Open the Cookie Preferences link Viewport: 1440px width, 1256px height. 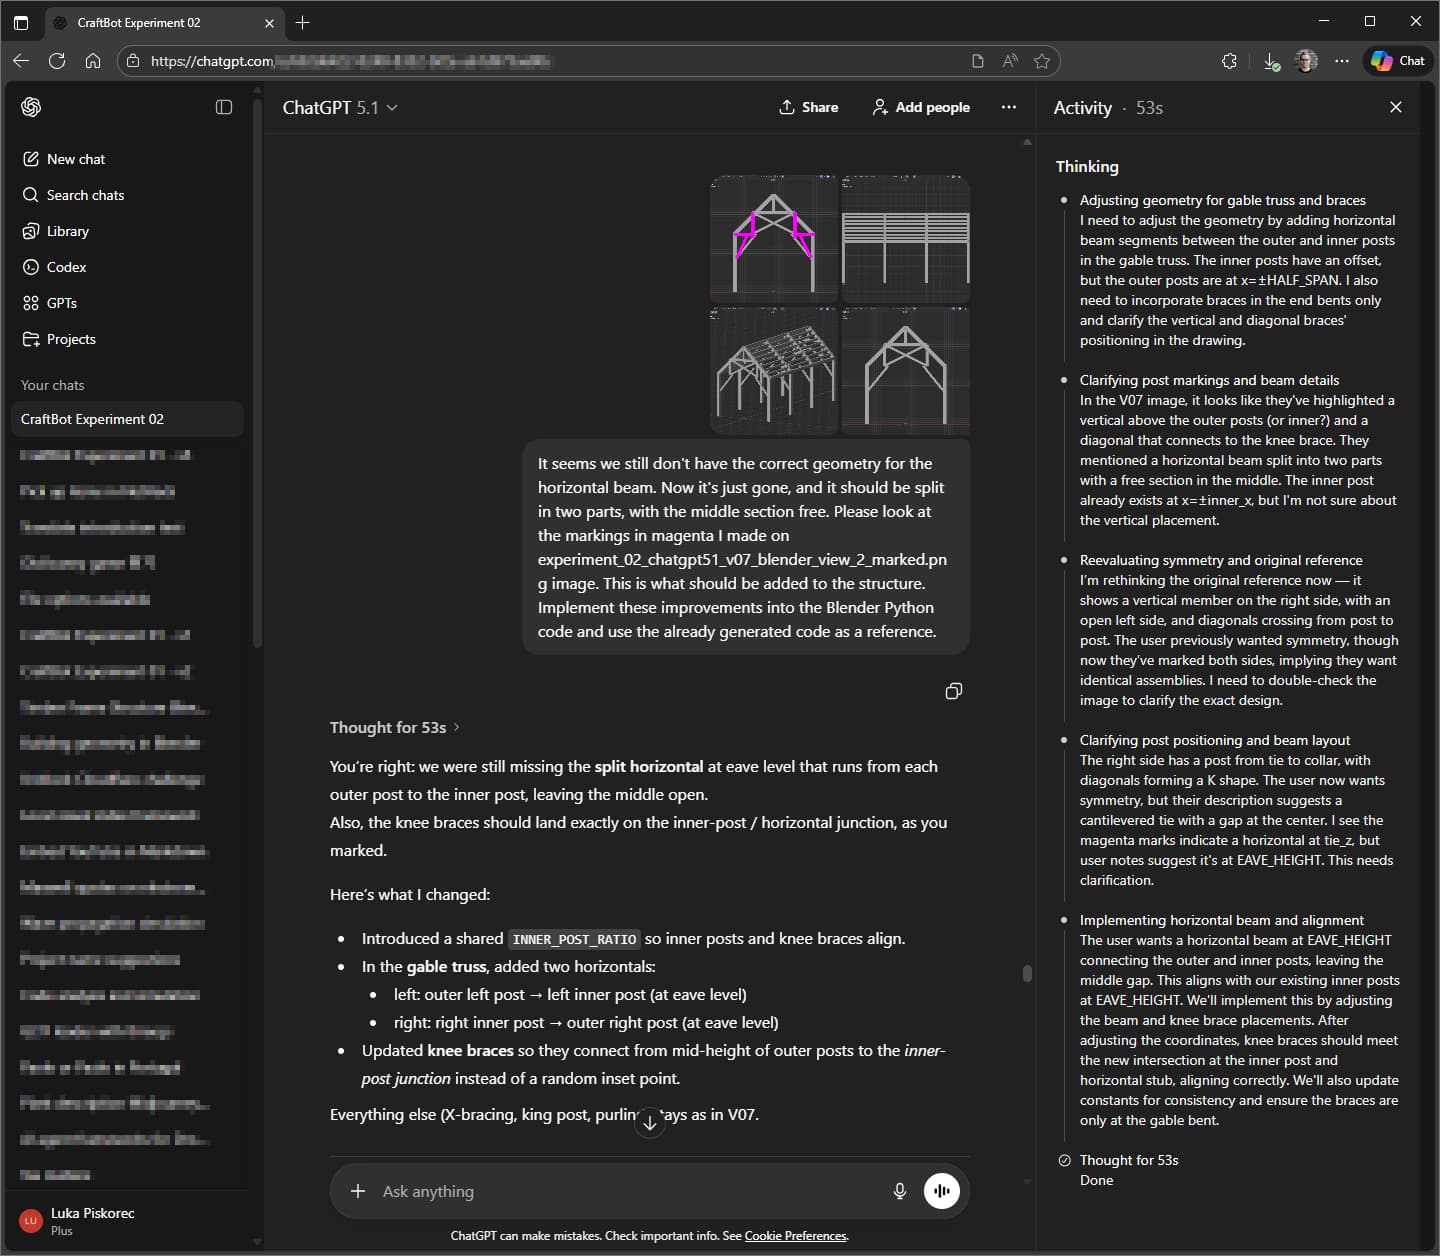click(x=795, y=1236)
